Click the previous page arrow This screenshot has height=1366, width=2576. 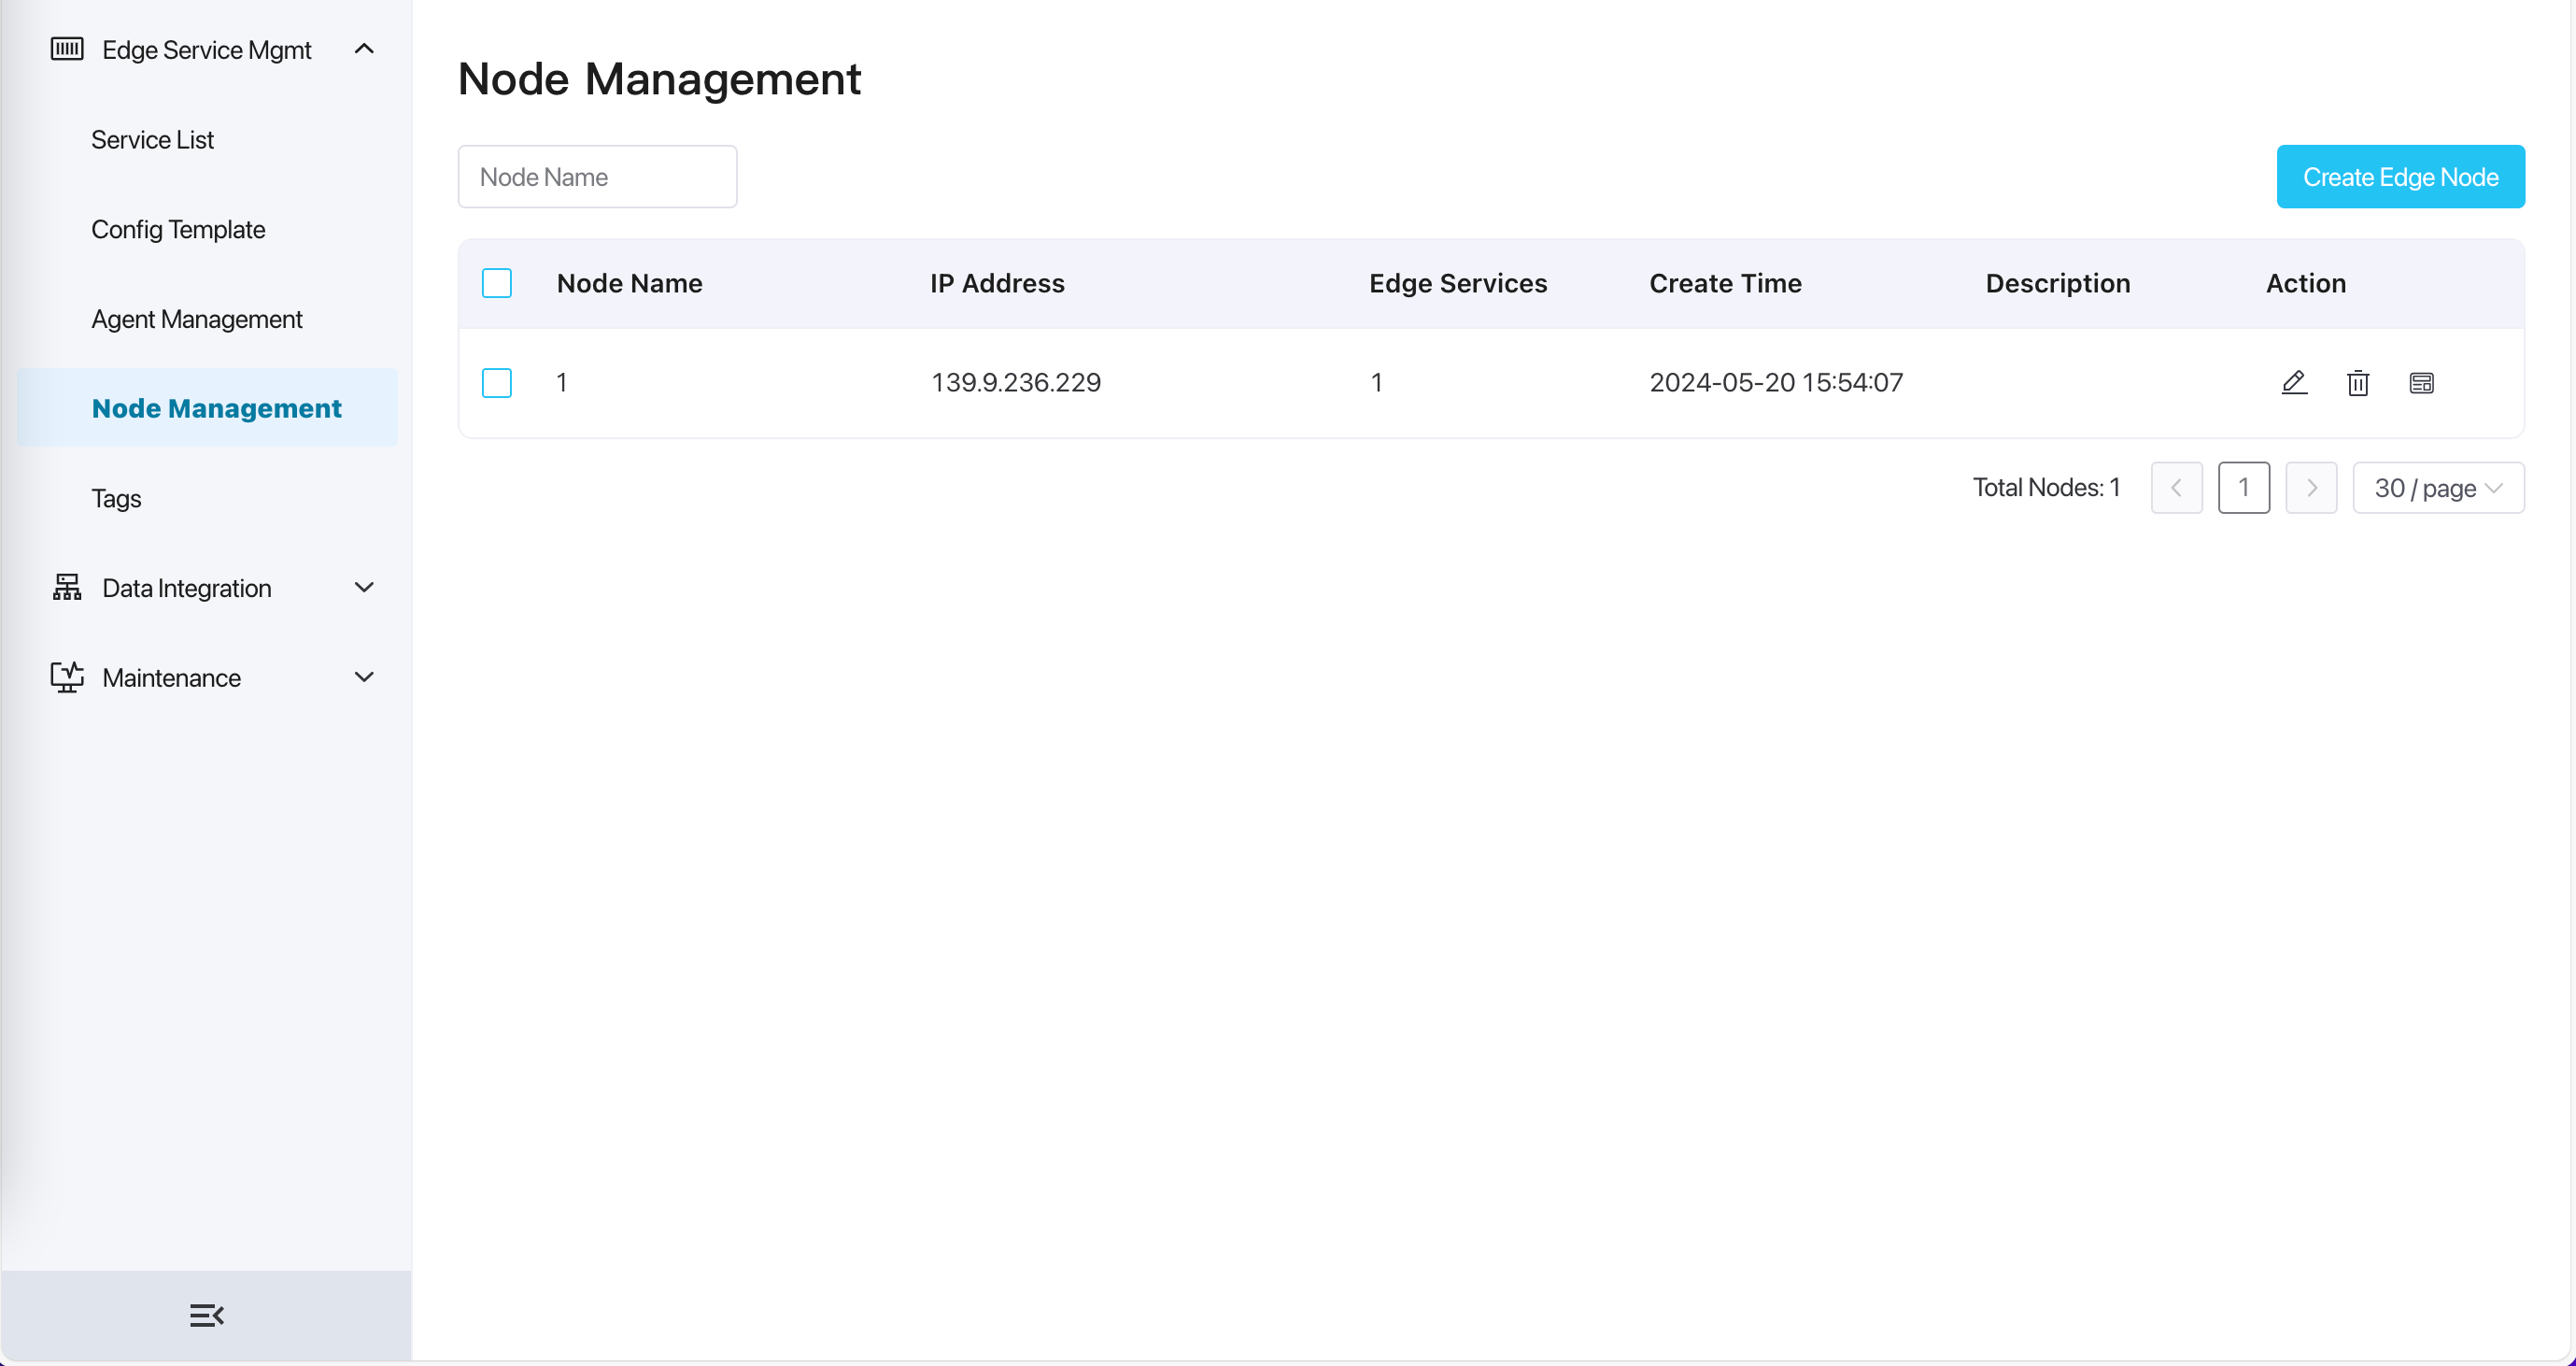2177,488
